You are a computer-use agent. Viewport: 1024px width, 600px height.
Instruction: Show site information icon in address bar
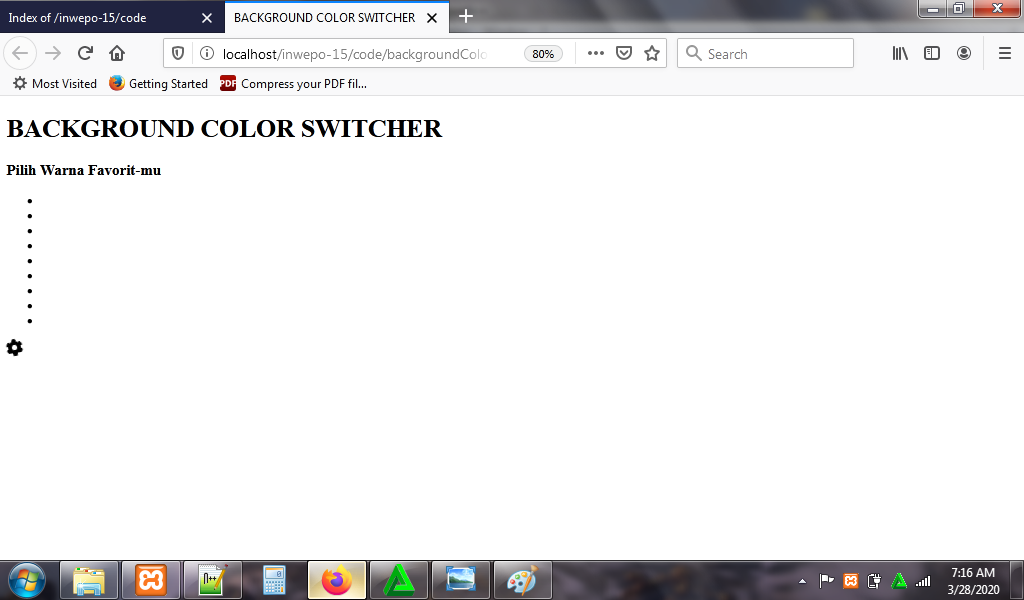[206, 54]
